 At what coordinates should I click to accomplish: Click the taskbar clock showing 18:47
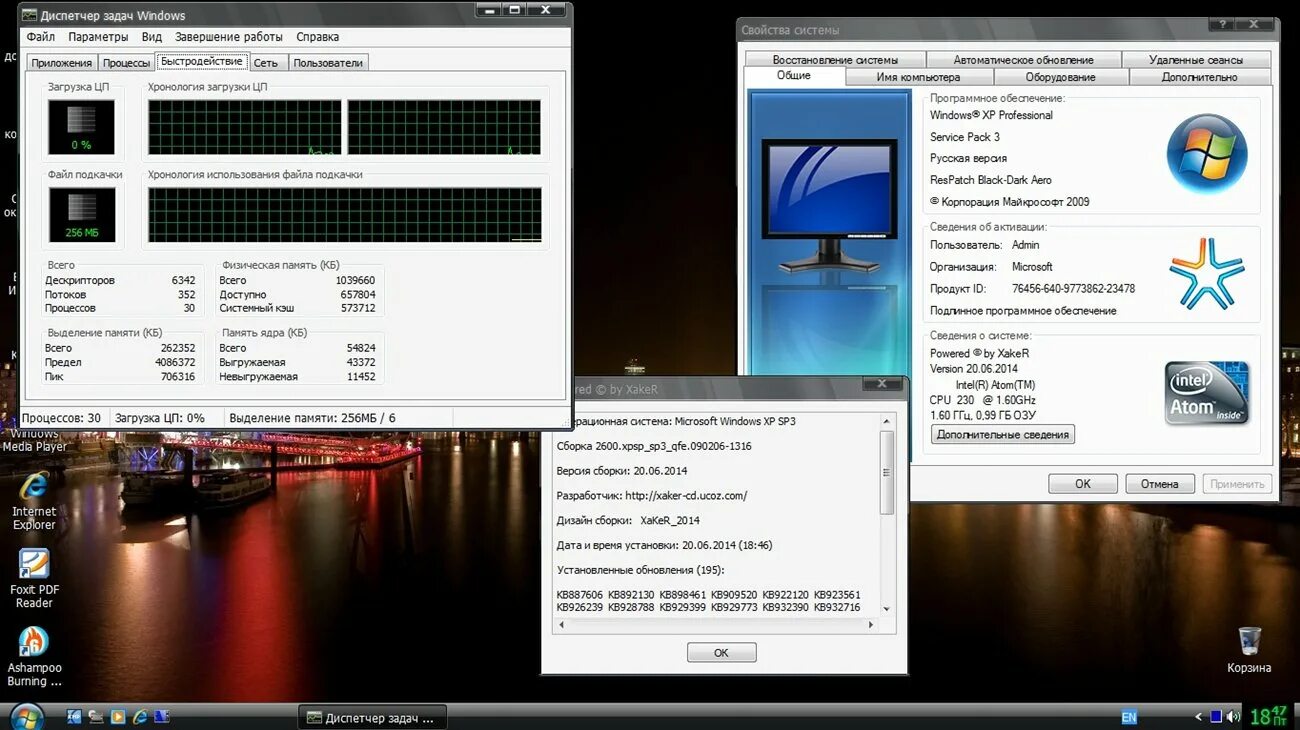point(1267,716)
